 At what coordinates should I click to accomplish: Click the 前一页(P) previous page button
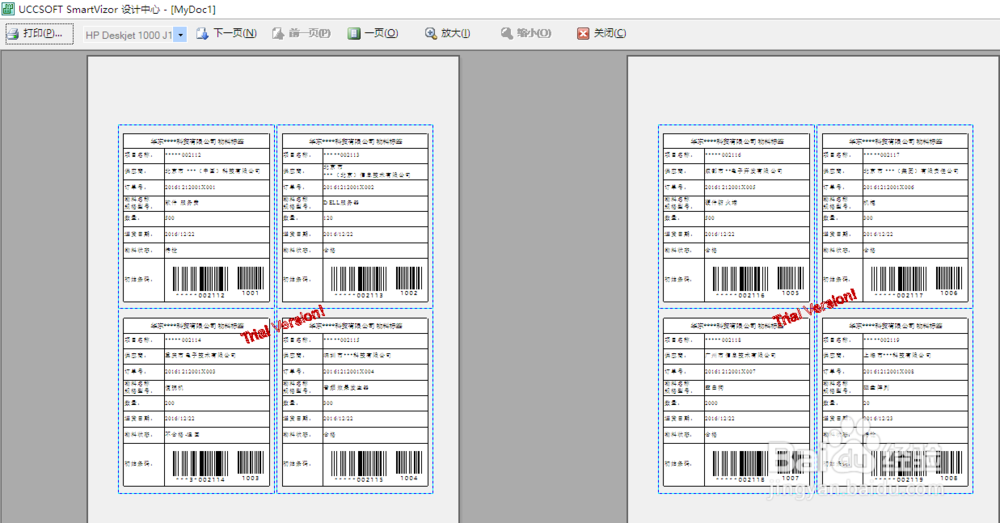pos(301,33)
